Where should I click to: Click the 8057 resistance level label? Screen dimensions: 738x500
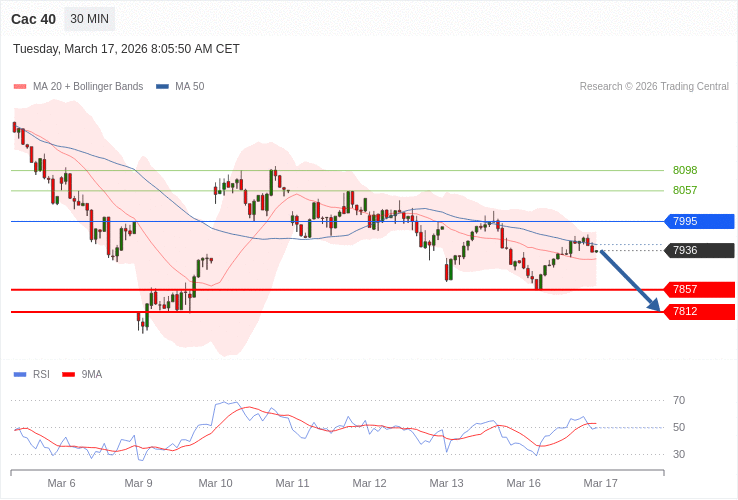685,190
